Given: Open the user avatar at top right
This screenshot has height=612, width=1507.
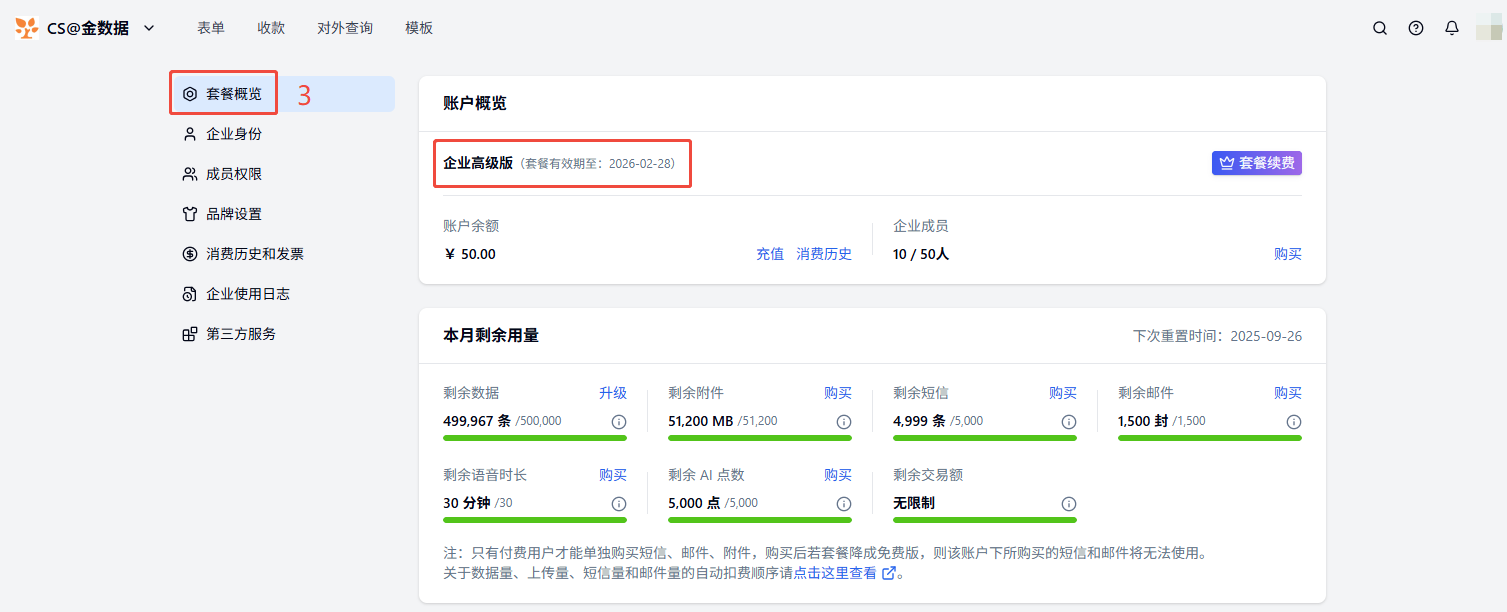Looking at the screenshot, I should click(1488, 28).
